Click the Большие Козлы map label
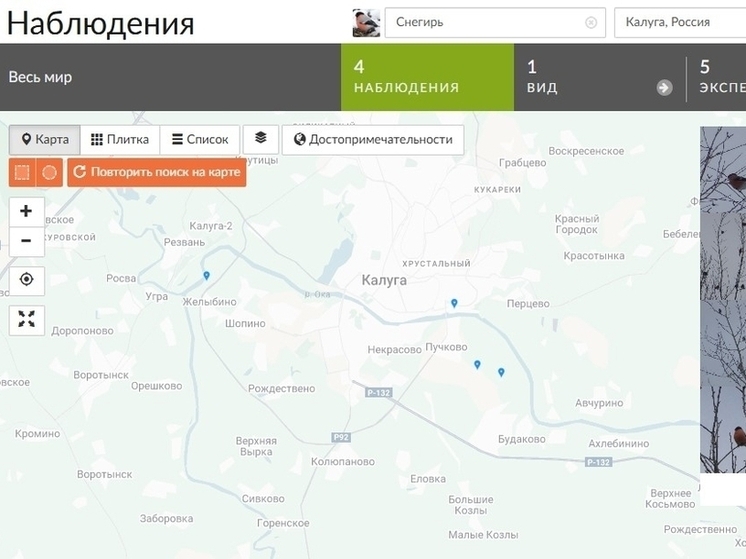The width and height of the screenshot is (746, 559). click(x=471, y=505)
